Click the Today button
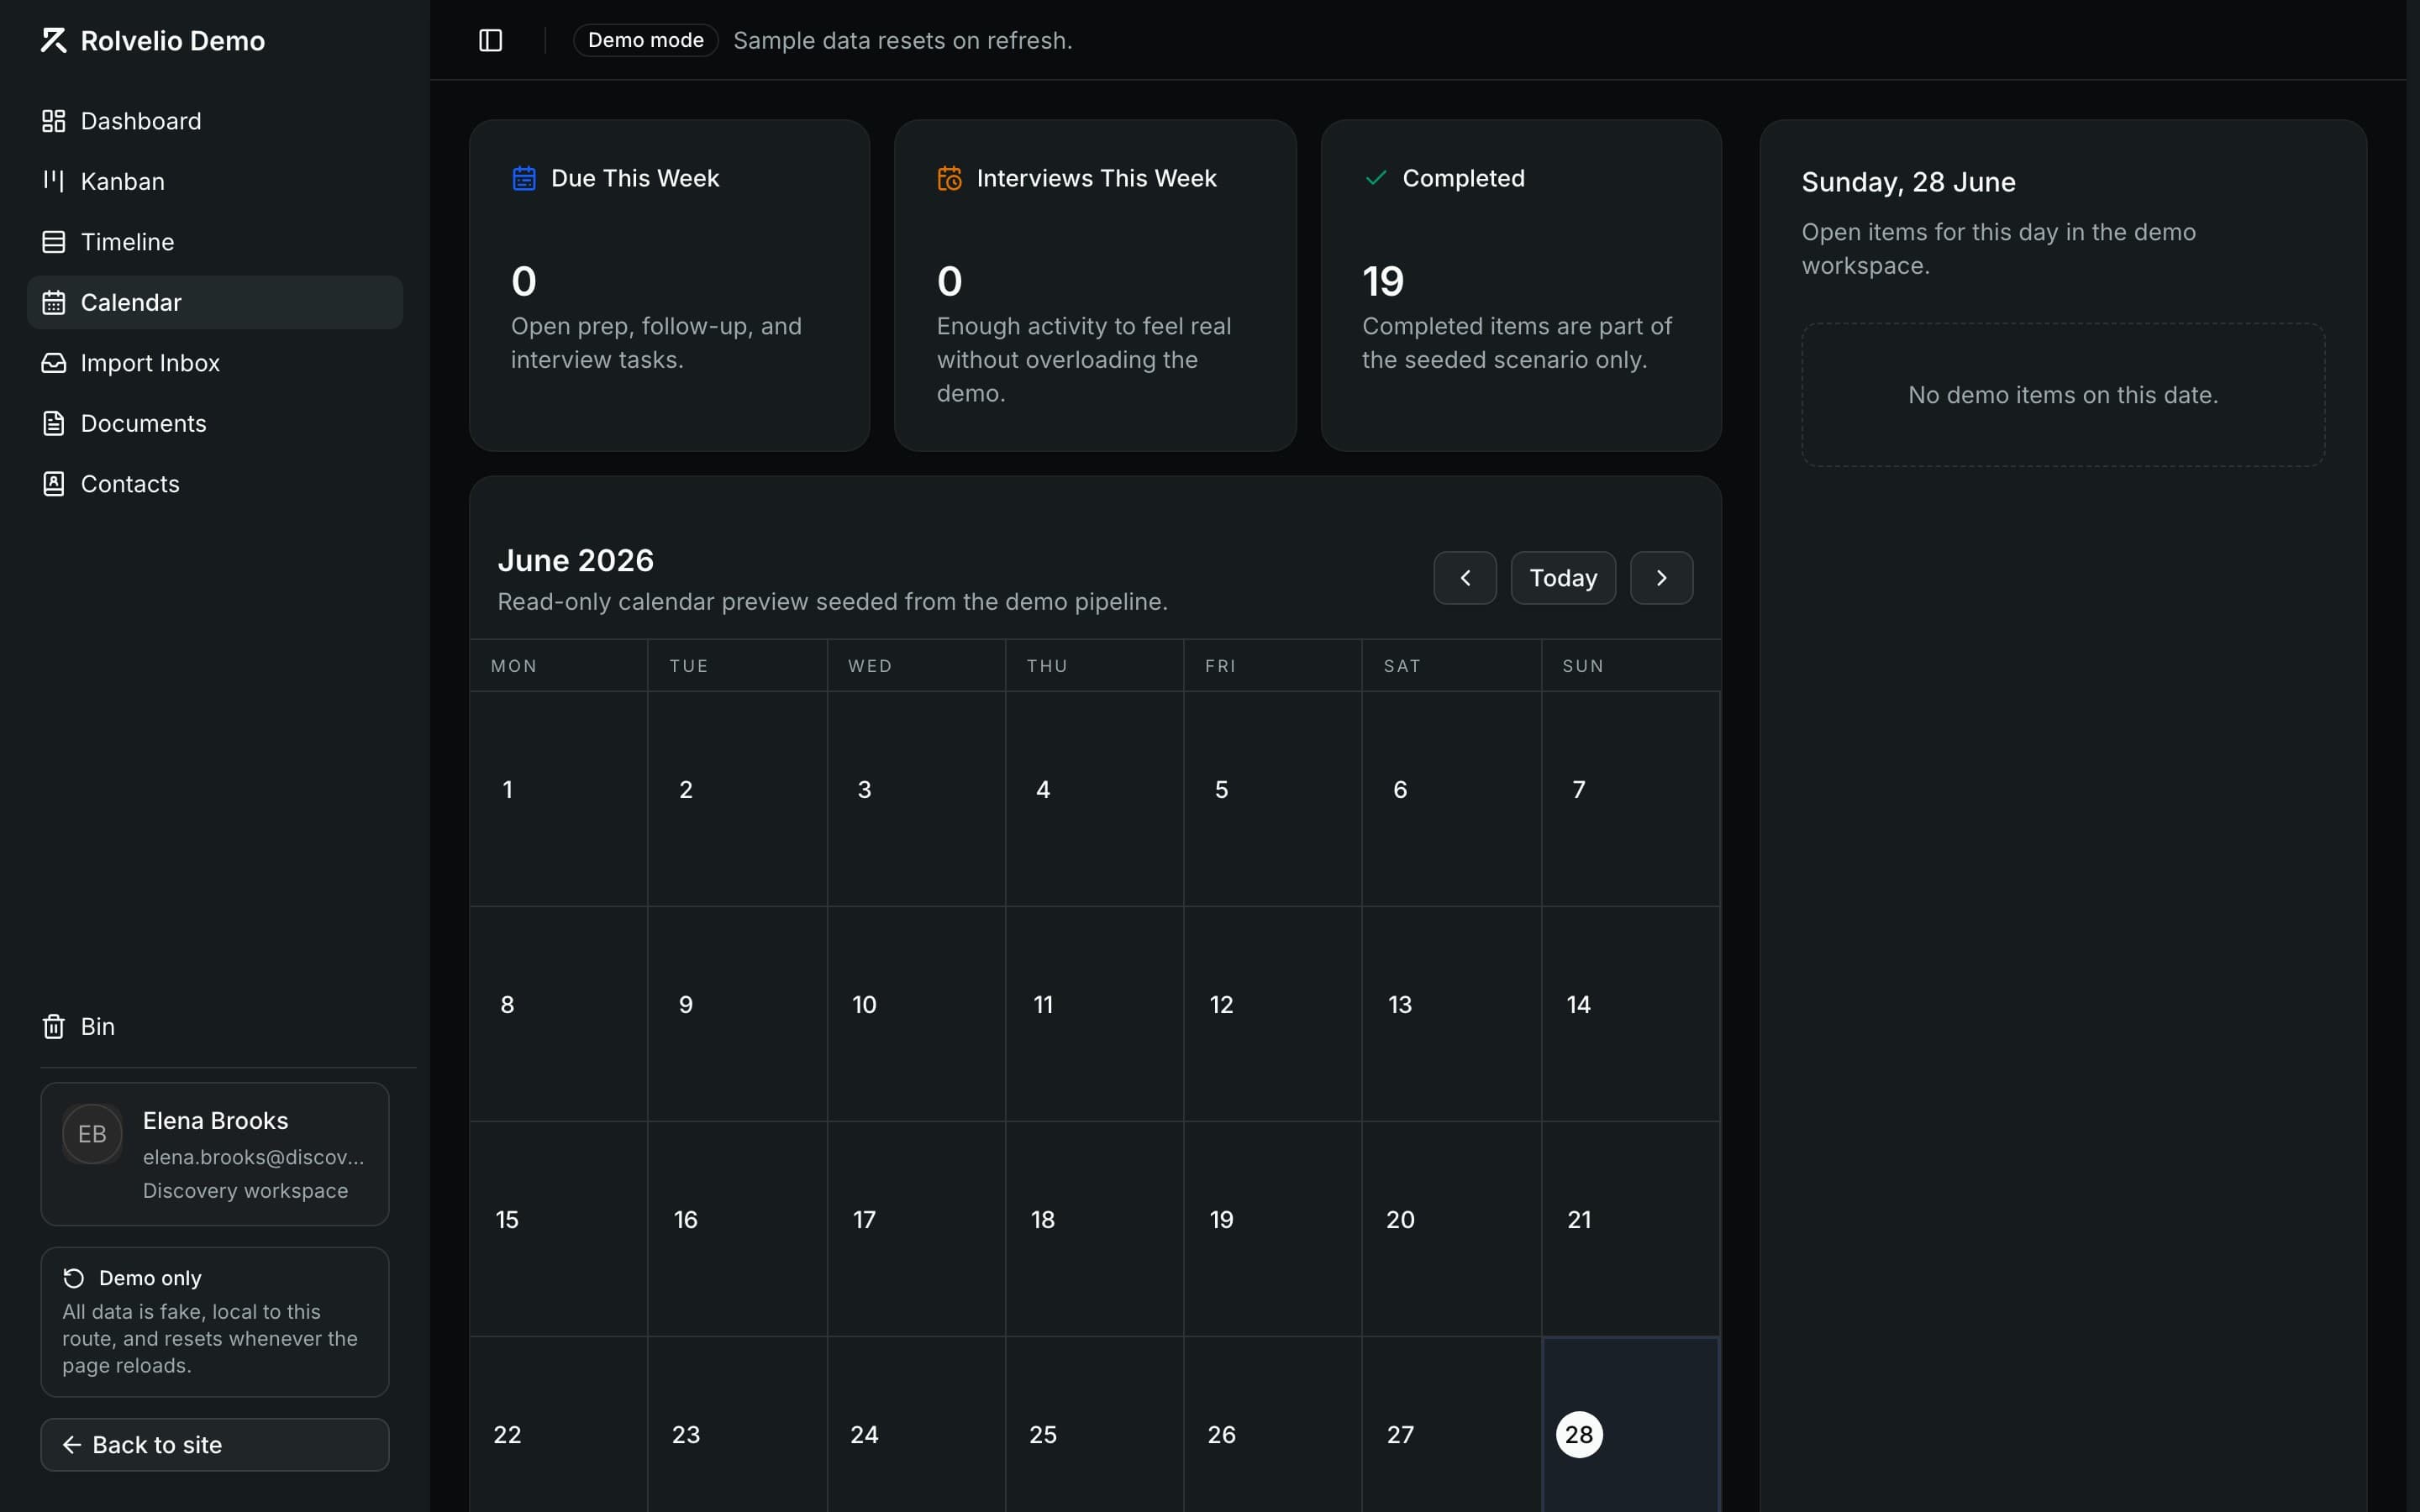This screenshot has width=2420, height=1512. 1563,578
